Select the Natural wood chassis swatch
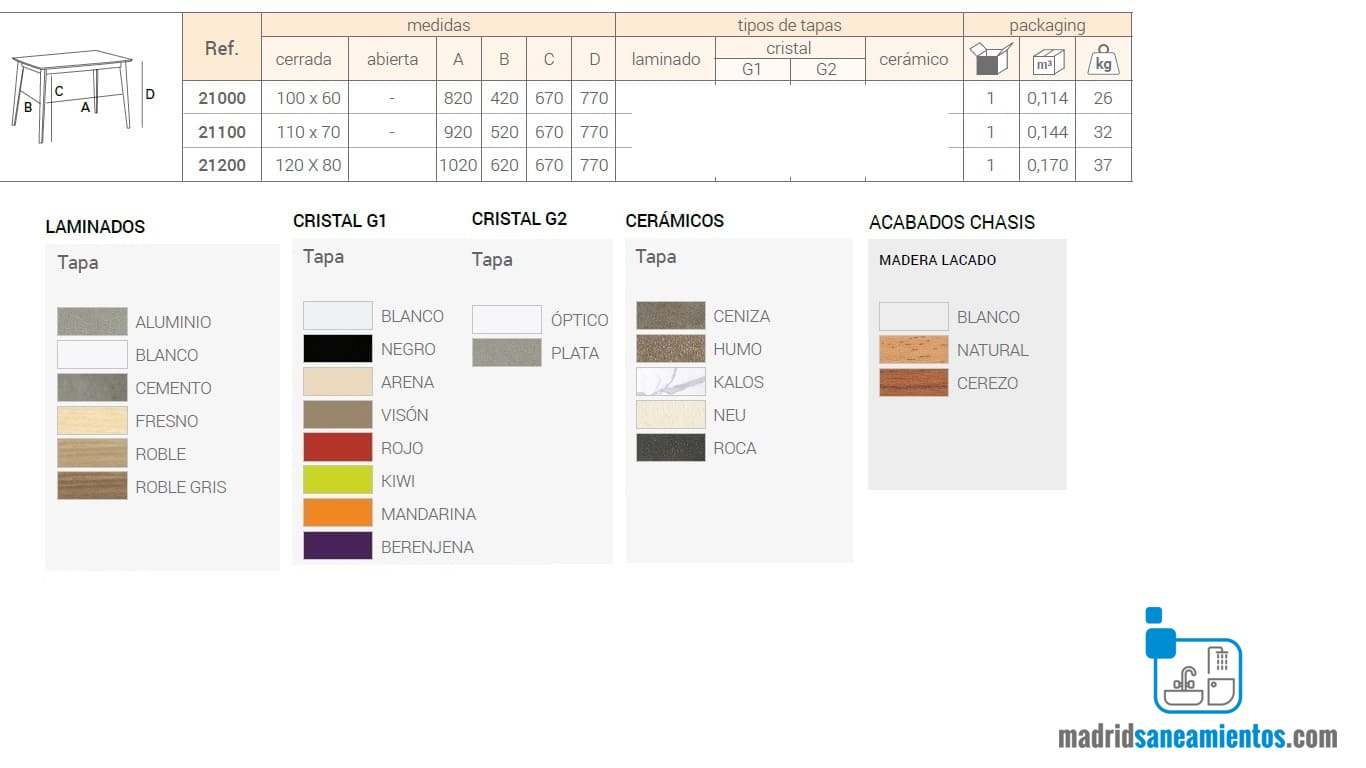The width and height of the screenshot is (1366, 768). pos(914,350)
